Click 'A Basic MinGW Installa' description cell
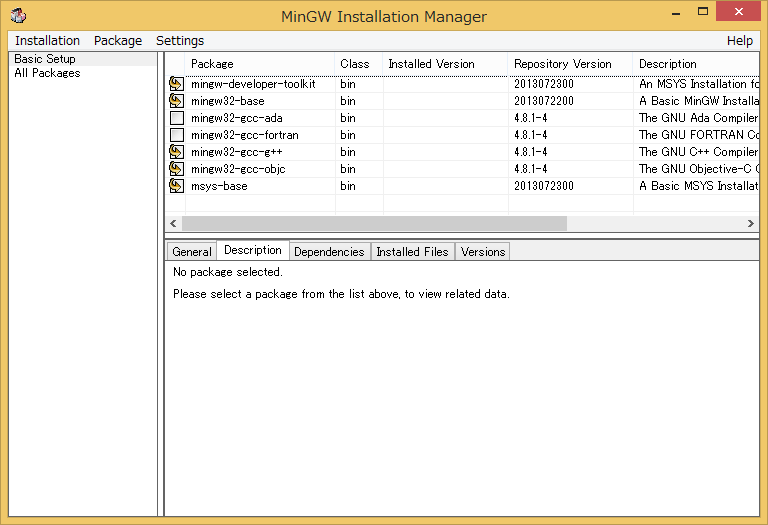 click(x=698, y=101)
